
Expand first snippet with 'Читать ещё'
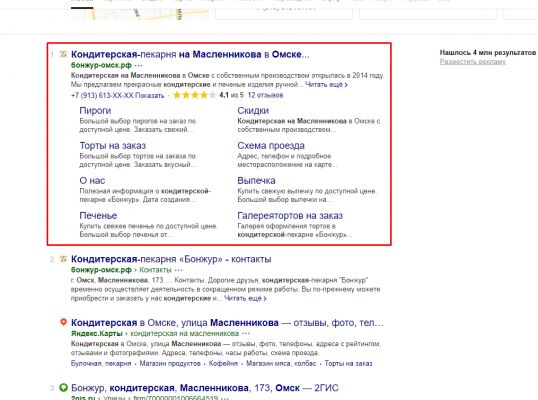326,84
